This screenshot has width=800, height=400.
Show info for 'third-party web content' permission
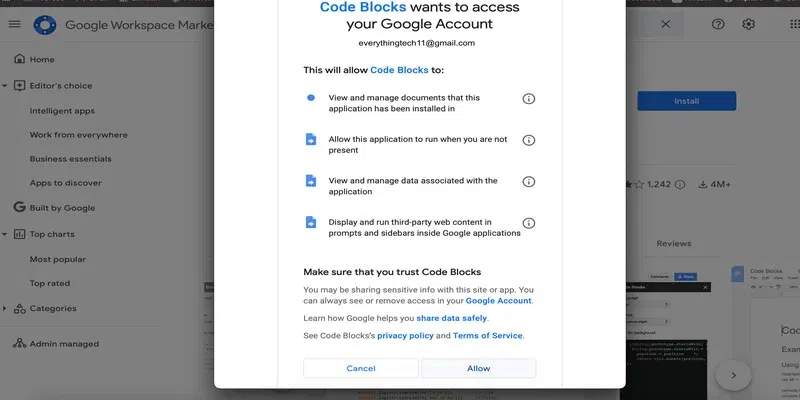click(529, 223)
